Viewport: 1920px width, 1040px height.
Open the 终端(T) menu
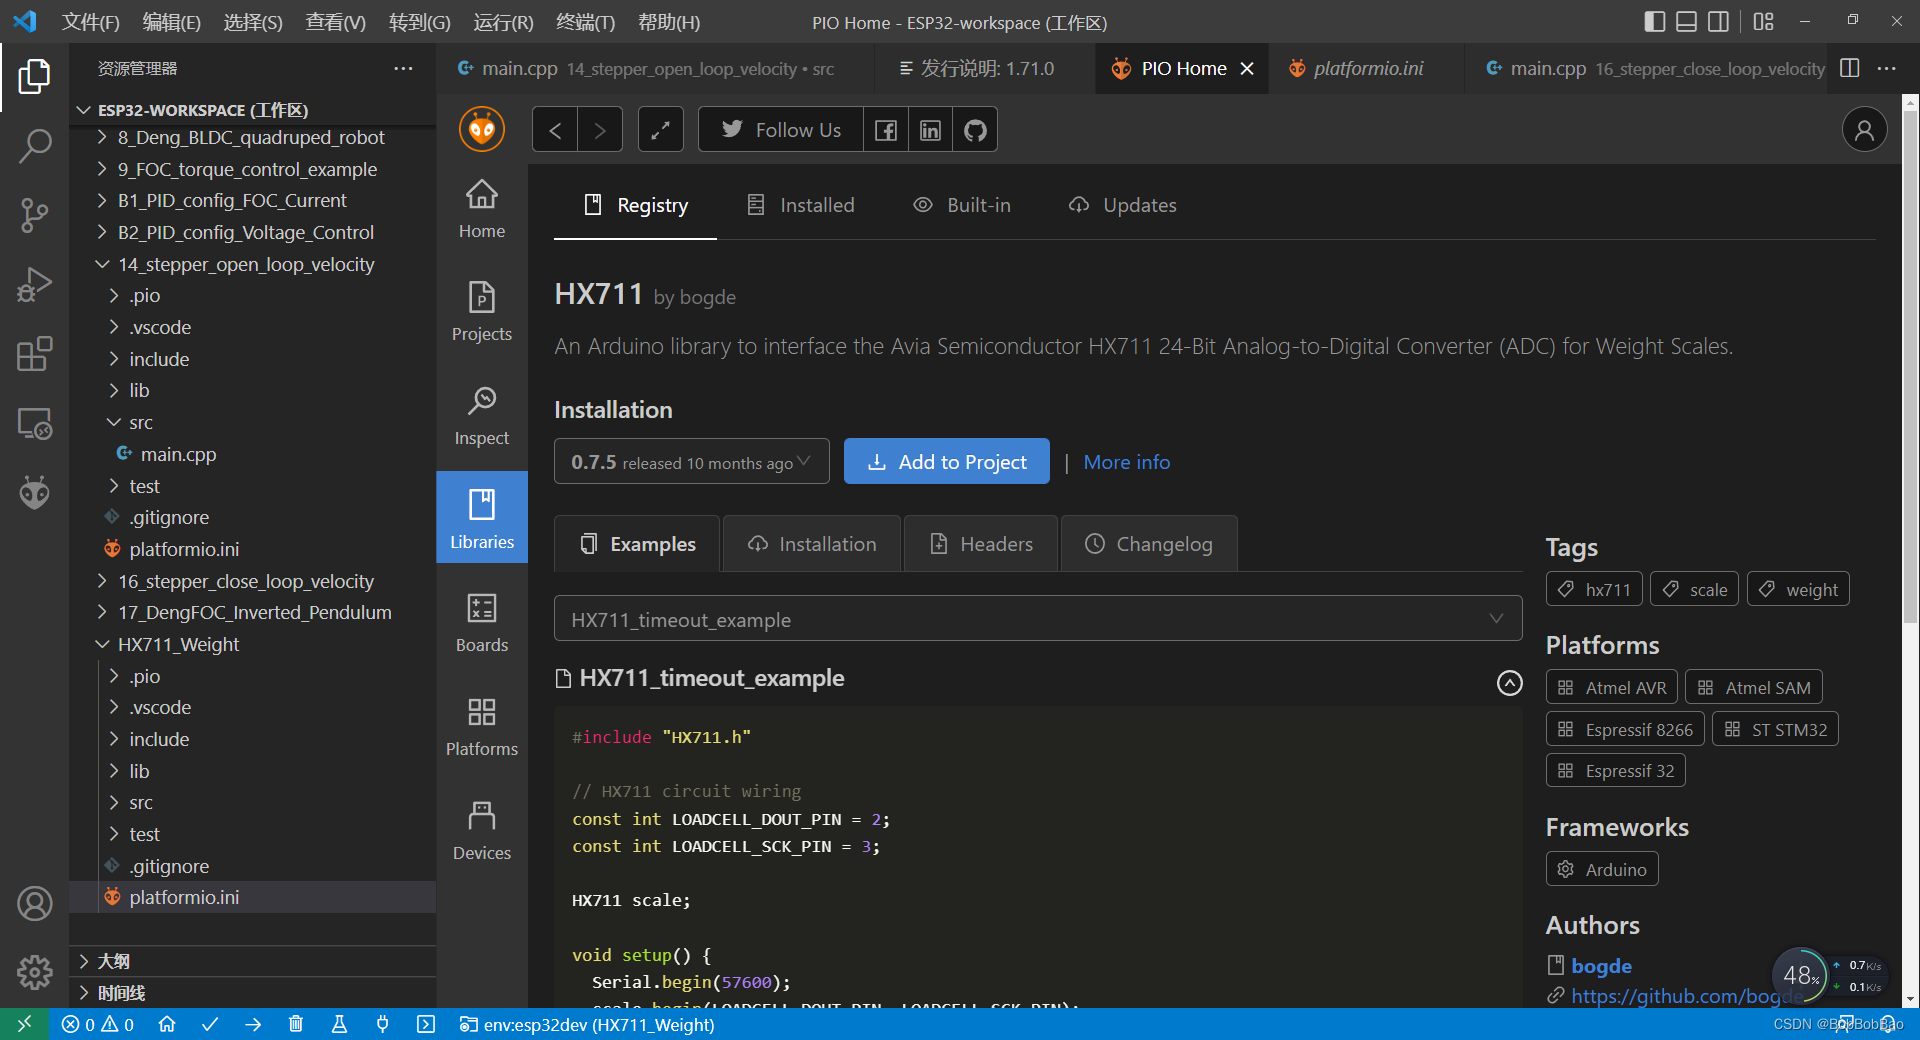(585, 22)
